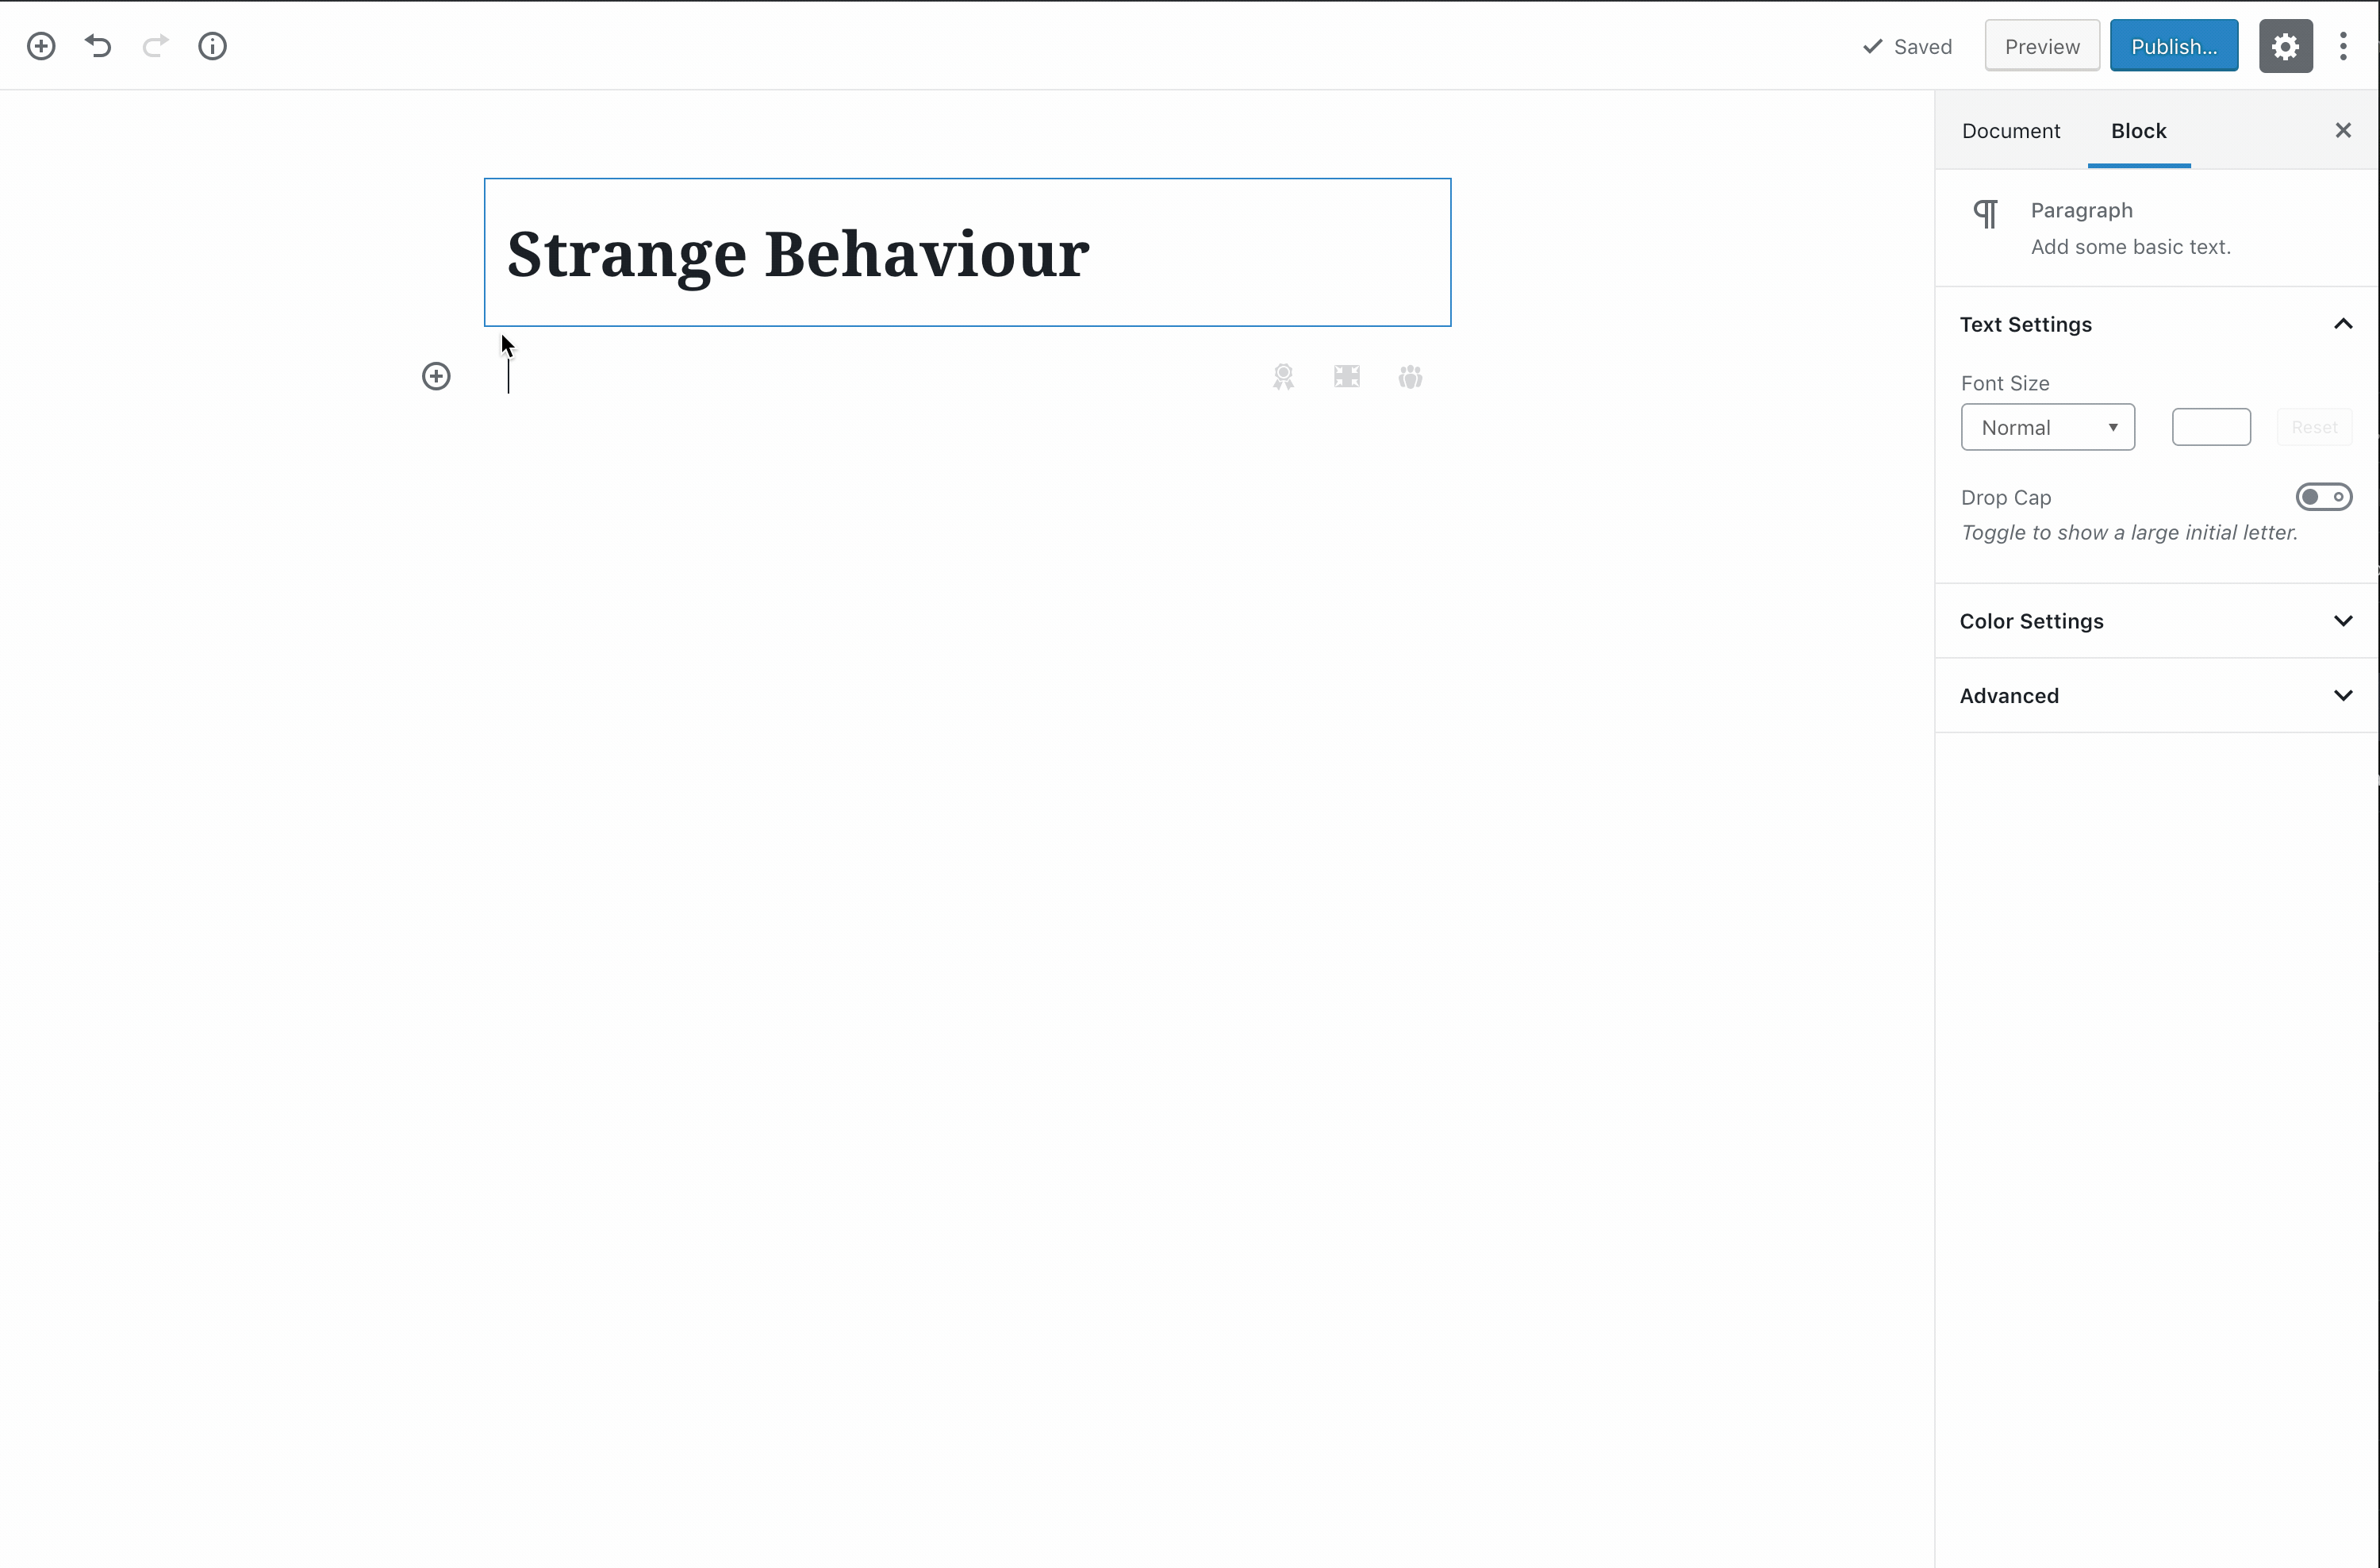Switch to the Document tab
2380x1568 pixels.
2010,131
